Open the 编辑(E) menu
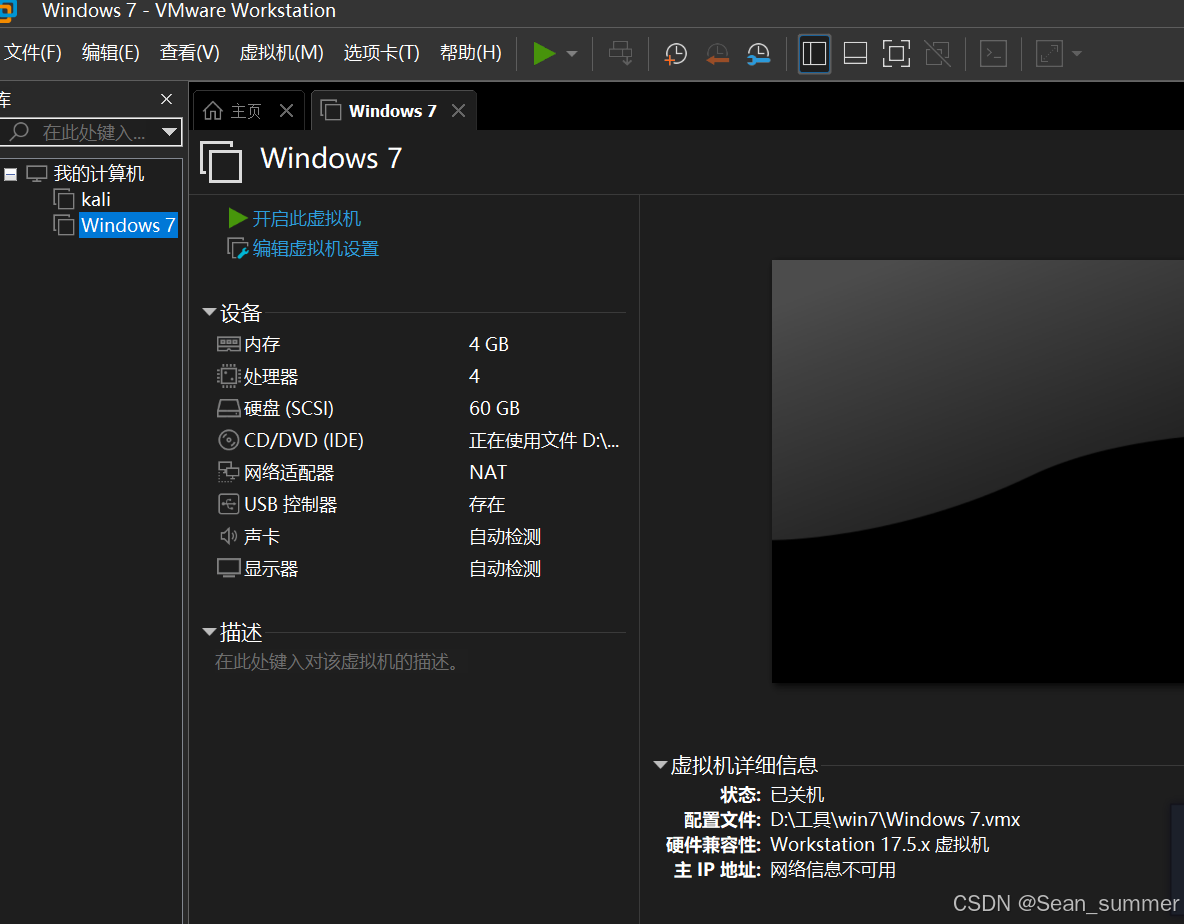Viewport: 1184px width, 924px height. [x=110, y=52]
